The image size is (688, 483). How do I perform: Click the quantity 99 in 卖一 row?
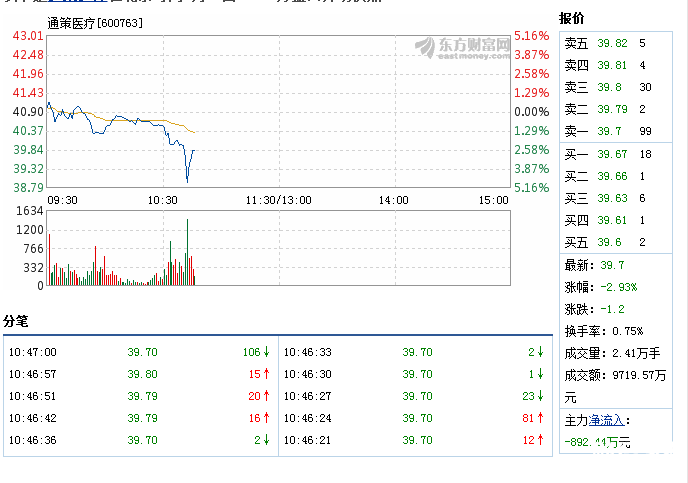point(645,131)
